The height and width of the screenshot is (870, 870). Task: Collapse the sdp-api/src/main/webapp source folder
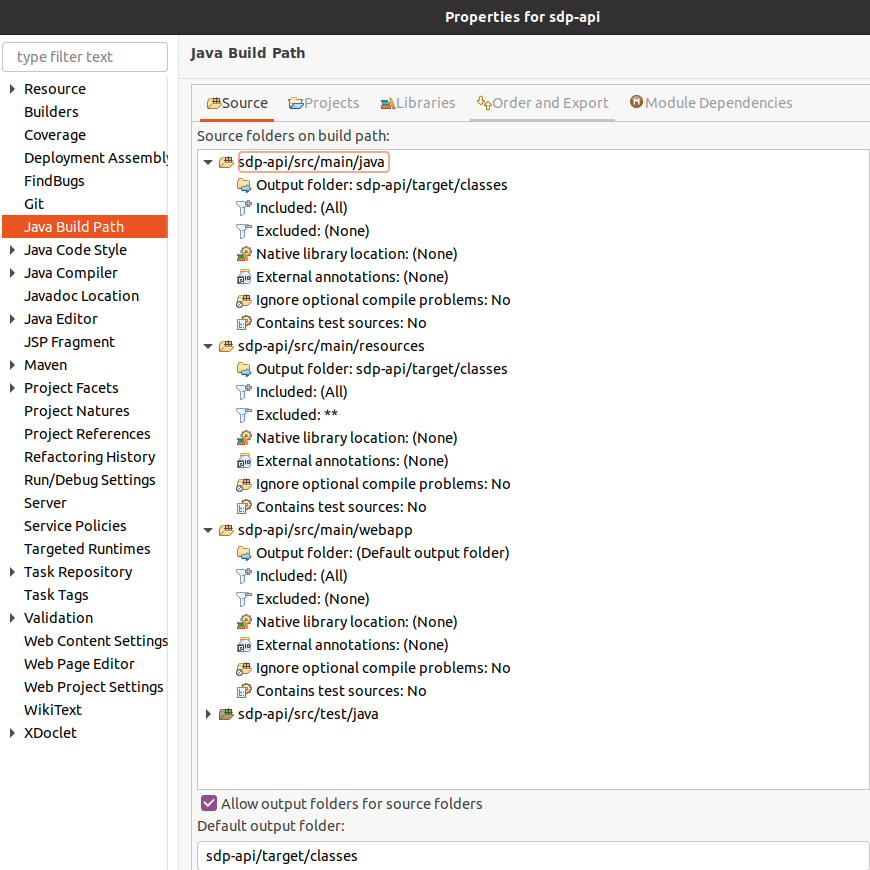(x=208, y=530)
